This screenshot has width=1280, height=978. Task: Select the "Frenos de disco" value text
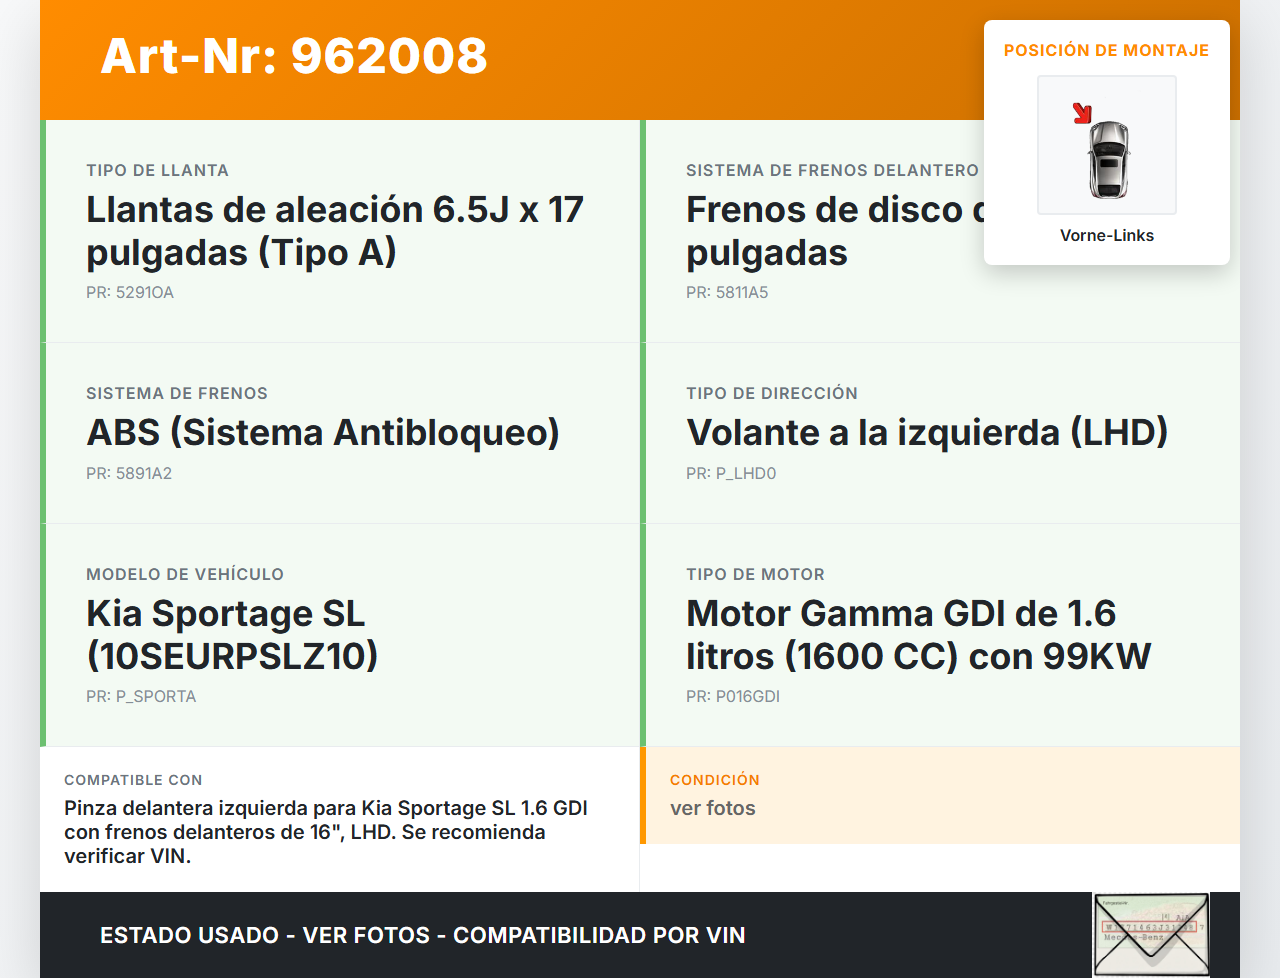[835, 231]
